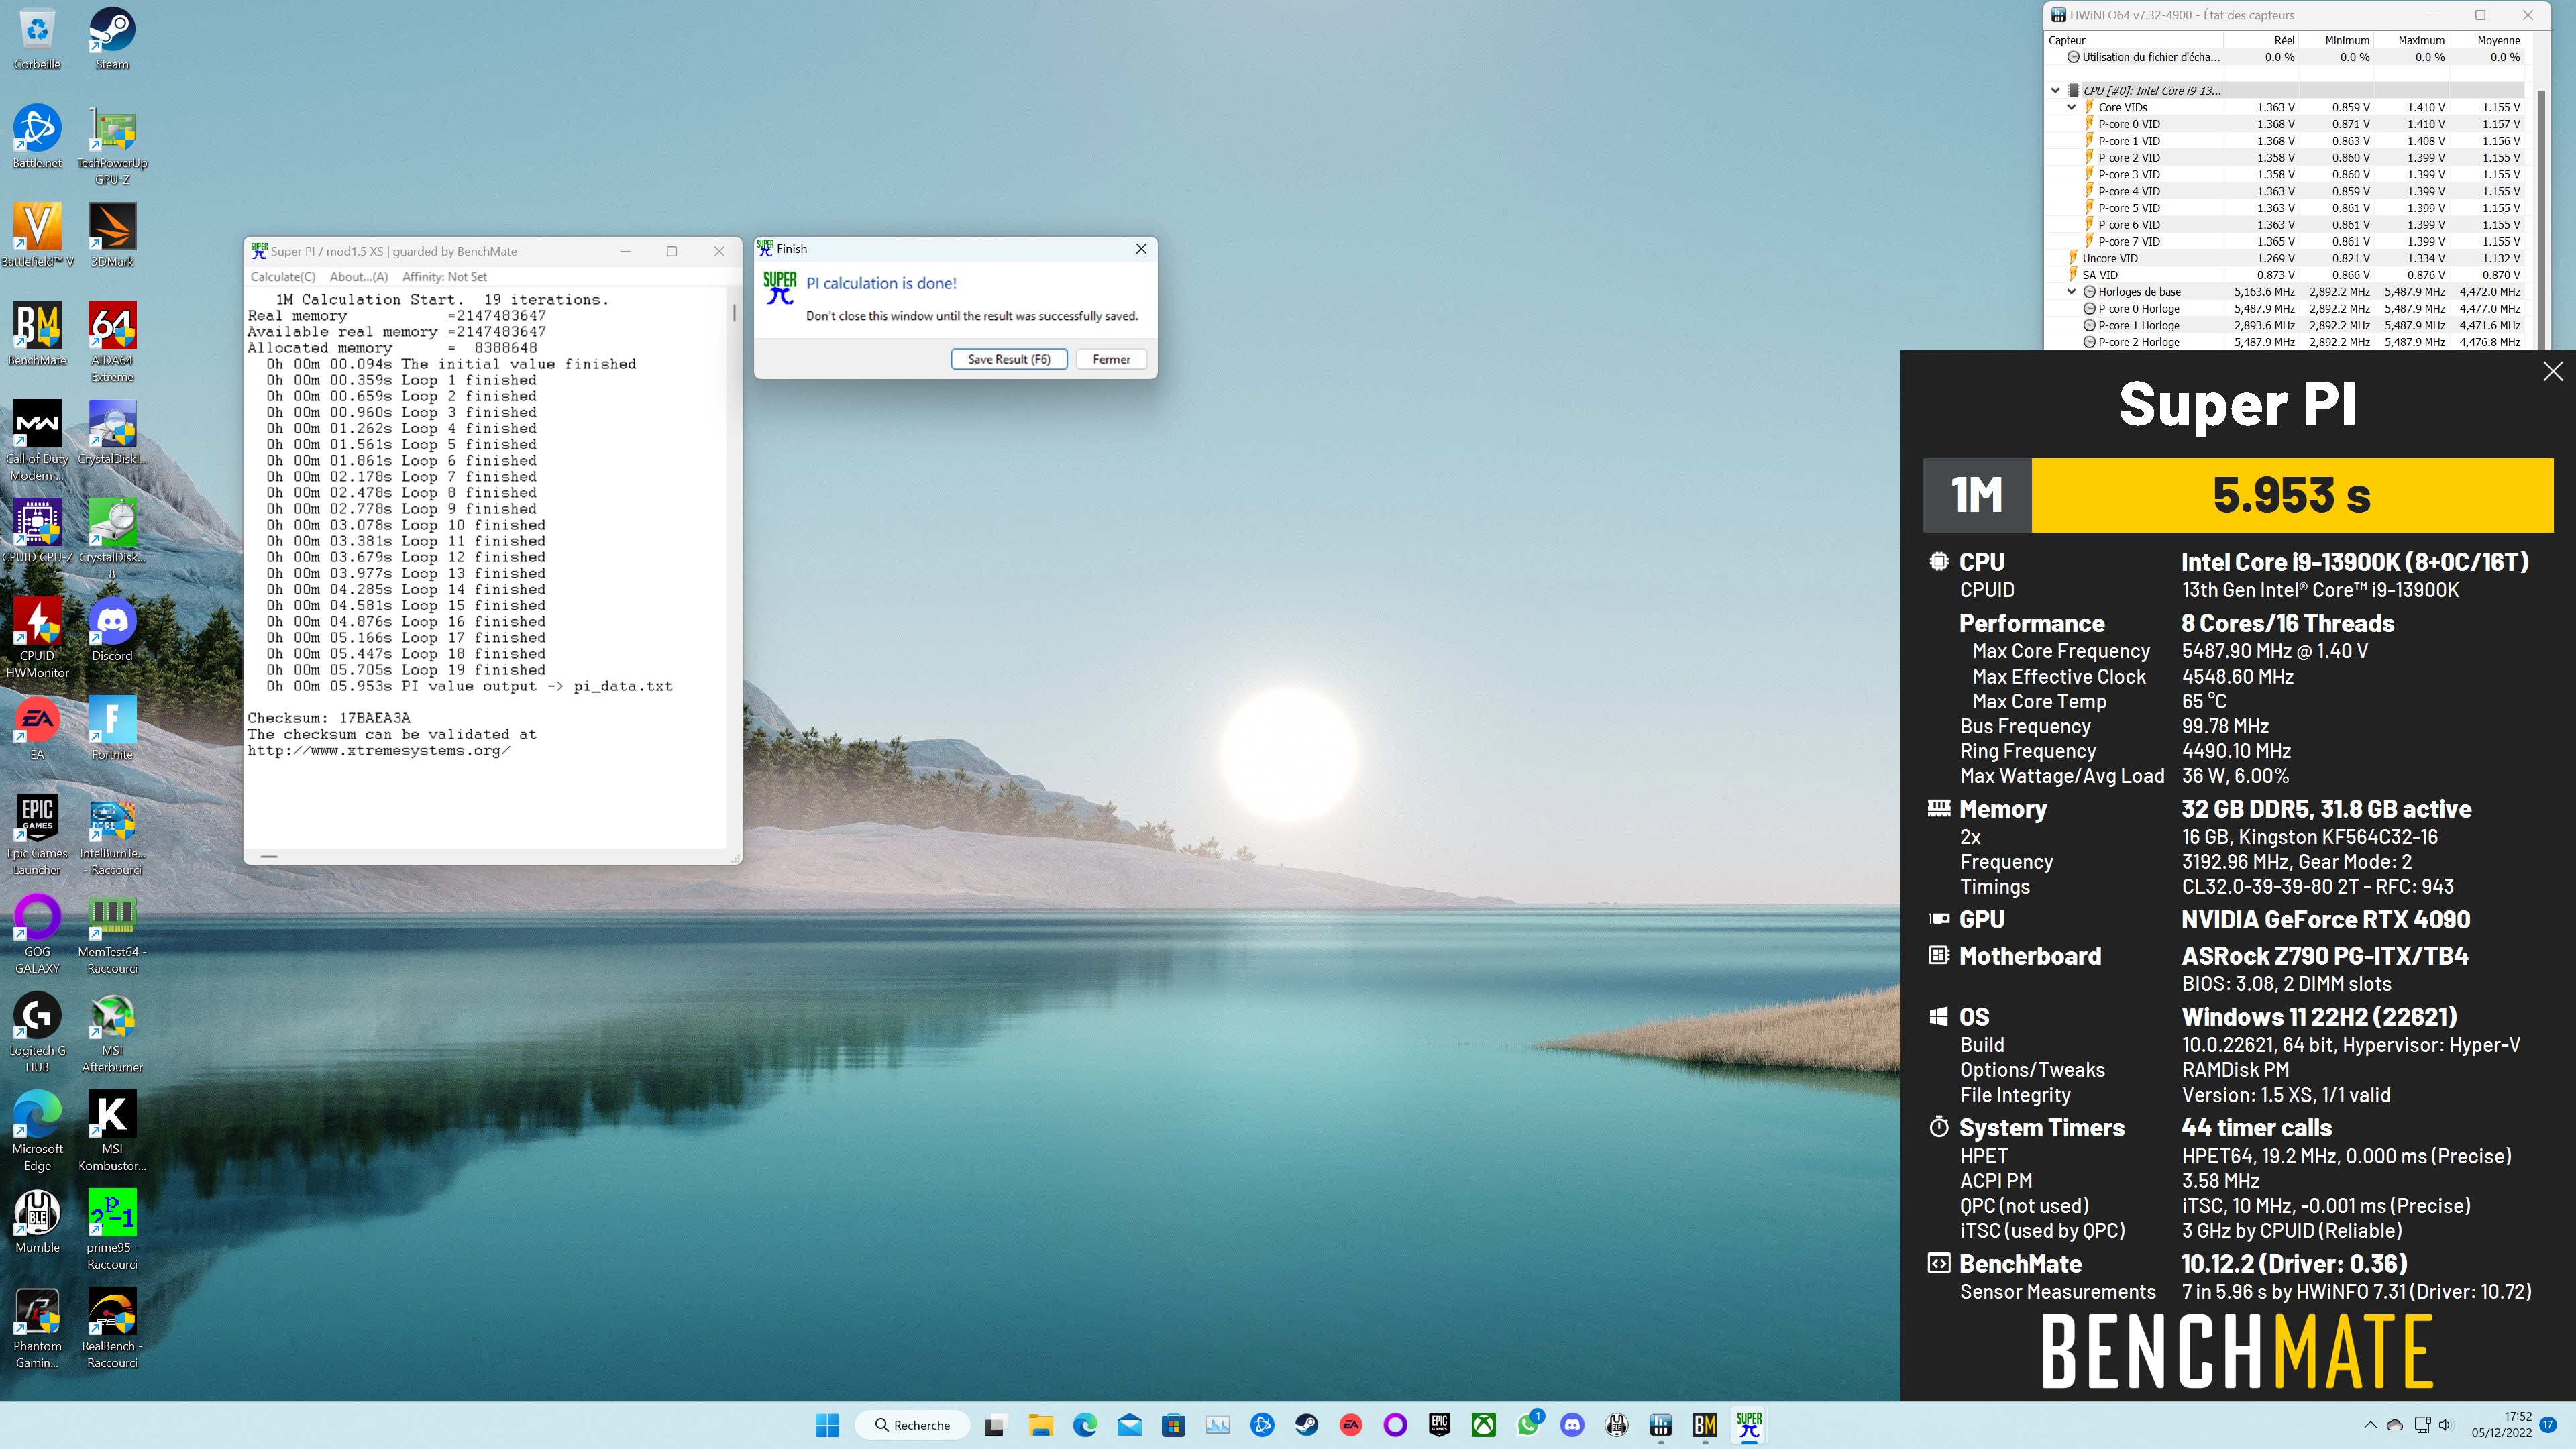Select the MSI Kombustor desktop icon
2576x1449 pixels.
point(112,1130)
